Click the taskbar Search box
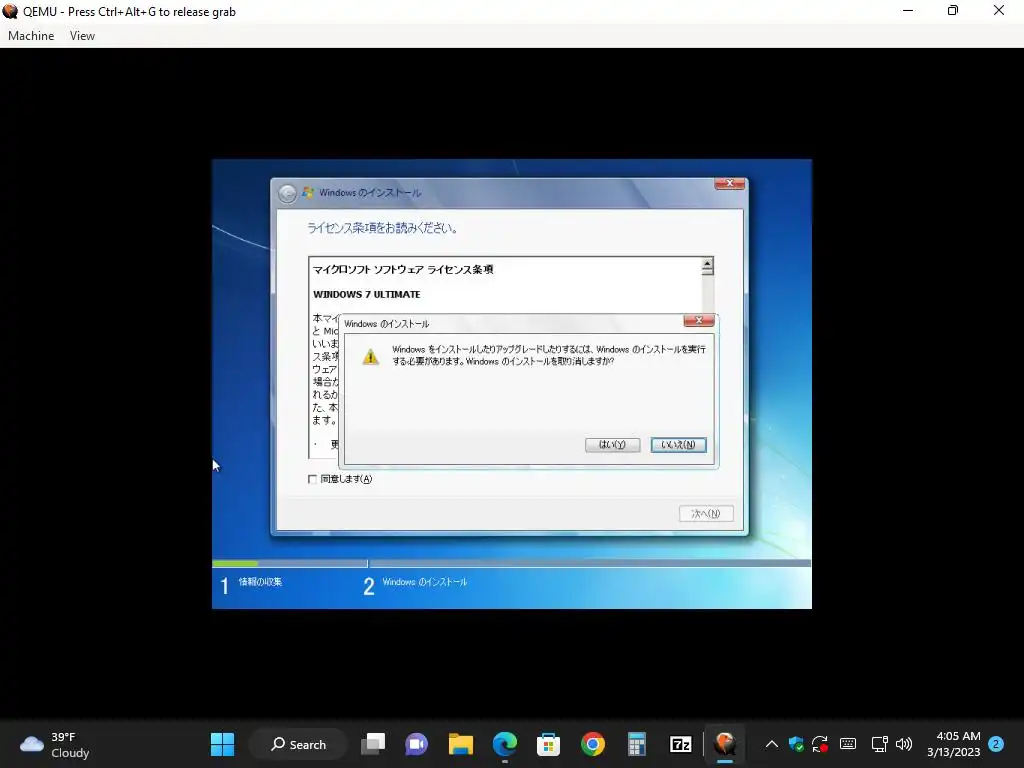The image size is (1024, 768). [298, 744]
